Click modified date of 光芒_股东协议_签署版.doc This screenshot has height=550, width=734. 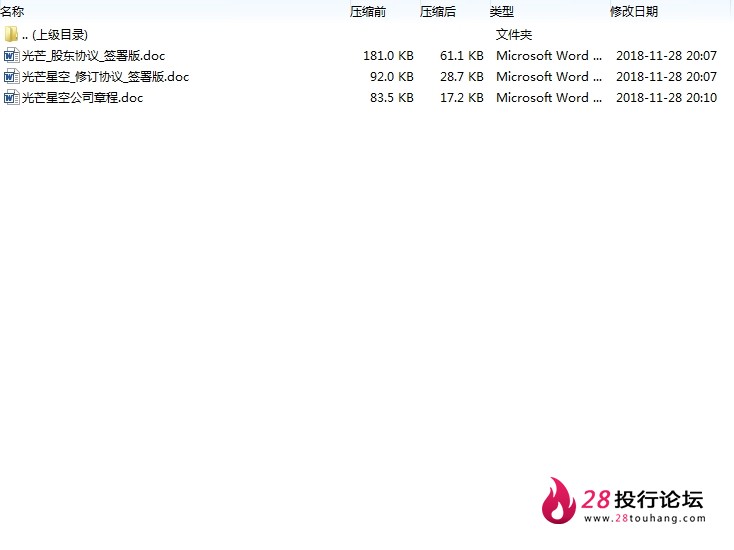pos(667,56)
